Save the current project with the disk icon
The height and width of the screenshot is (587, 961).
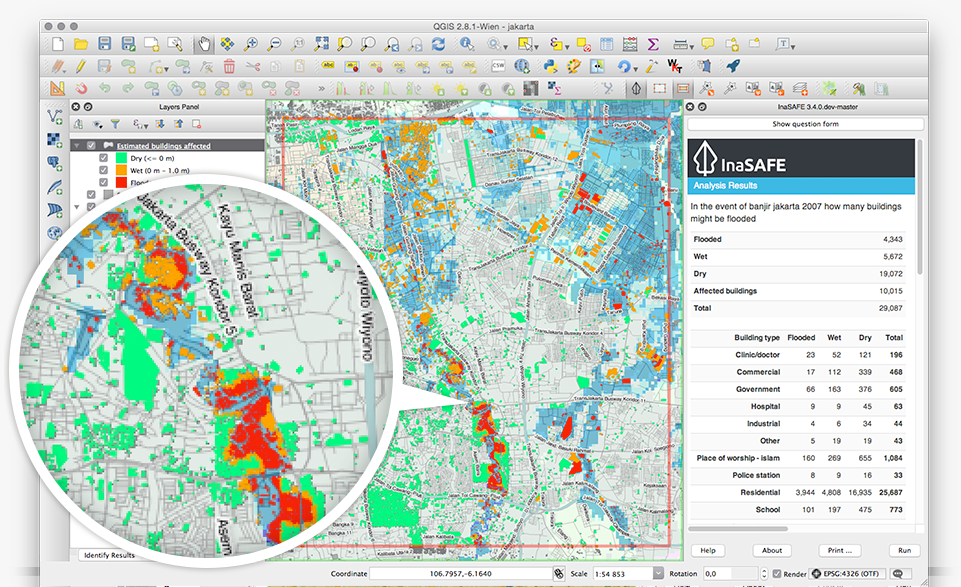pos(105,44)
